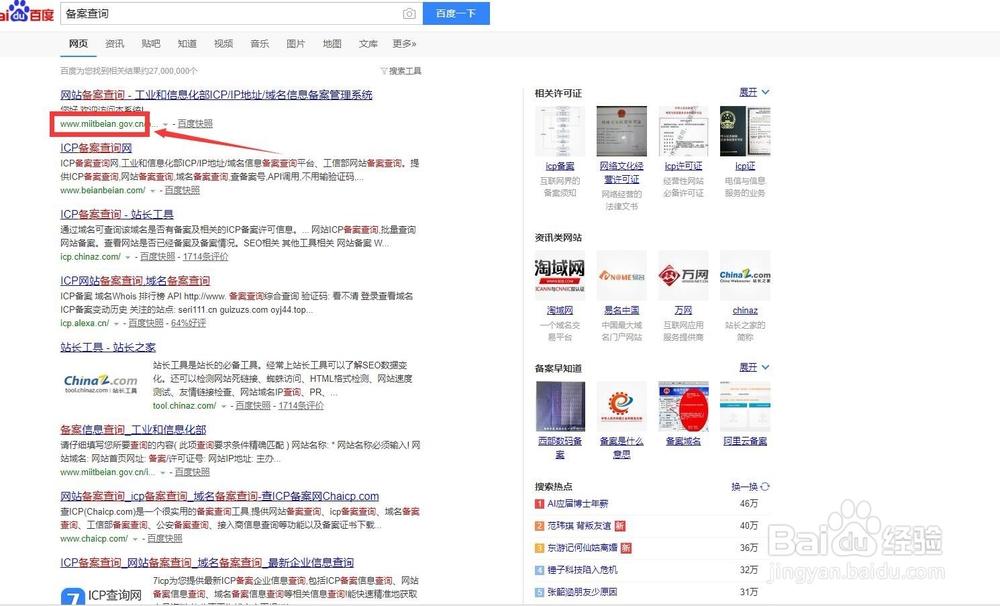Open the ICP备案查询_最新企业信息查询 result
The height and width of the screenshot is (606, 1000).
coord(207,562)
